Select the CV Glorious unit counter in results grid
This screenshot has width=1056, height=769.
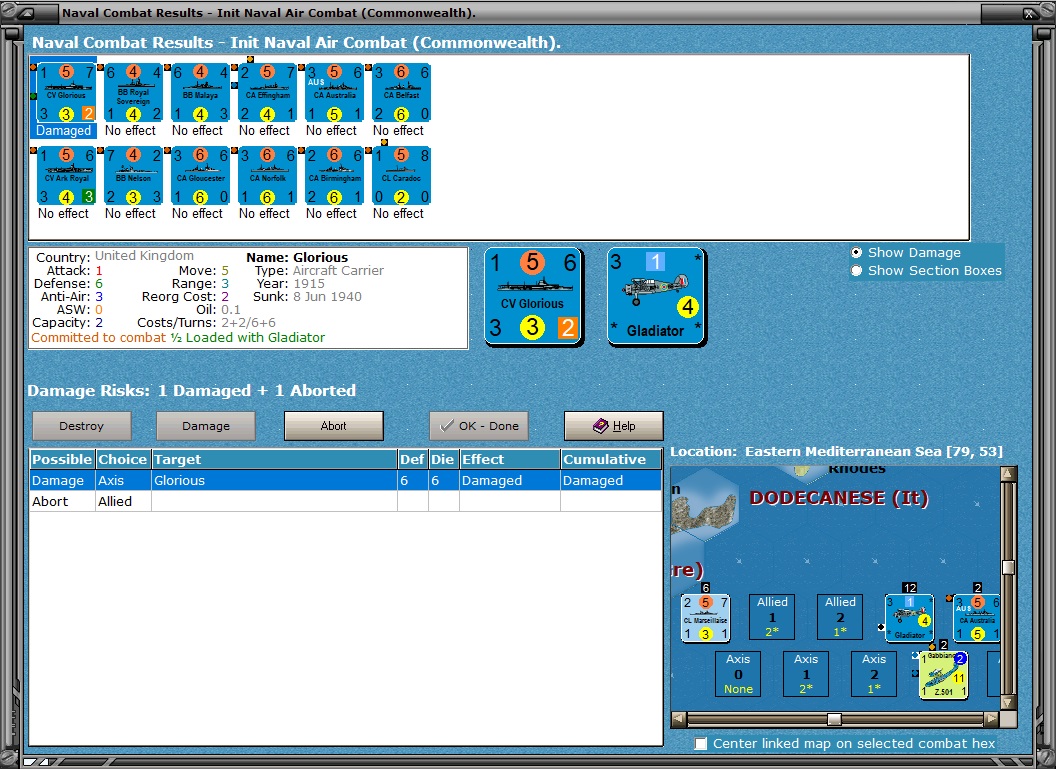(65, 93)
